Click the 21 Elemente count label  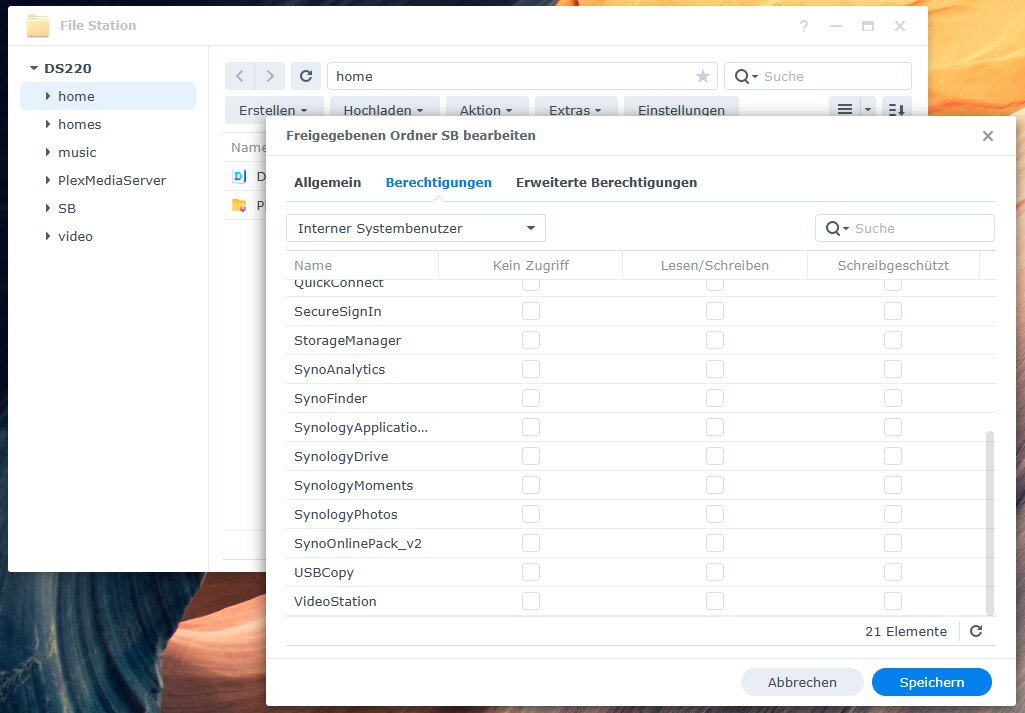point(905,631)
